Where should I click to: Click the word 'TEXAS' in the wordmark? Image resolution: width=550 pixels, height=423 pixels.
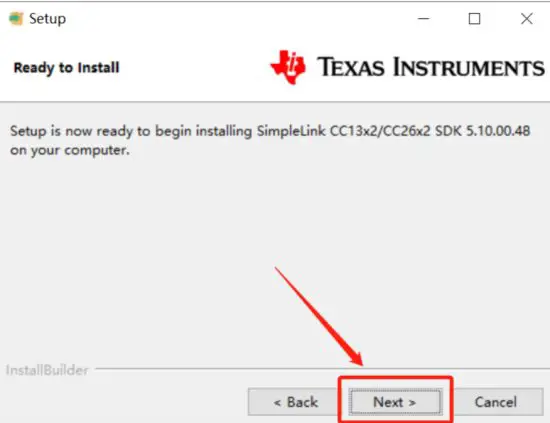351,67
